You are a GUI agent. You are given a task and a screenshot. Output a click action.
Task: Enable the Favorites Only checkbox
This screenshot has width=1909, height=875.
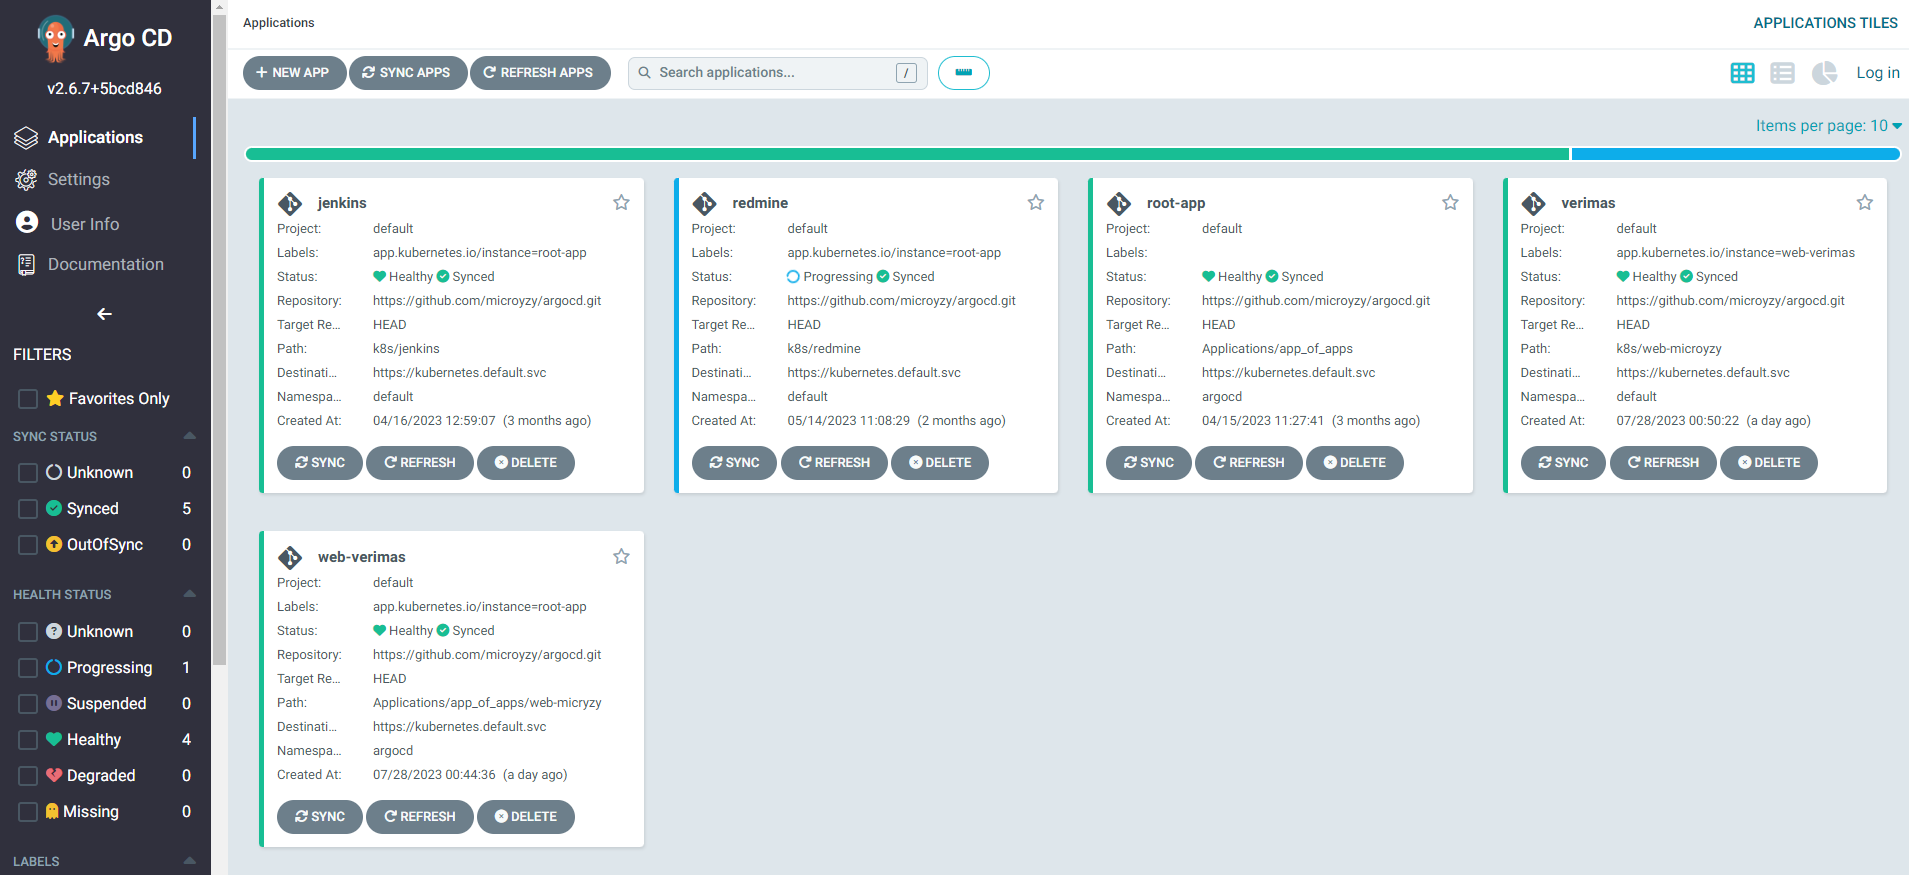point(28,399)
